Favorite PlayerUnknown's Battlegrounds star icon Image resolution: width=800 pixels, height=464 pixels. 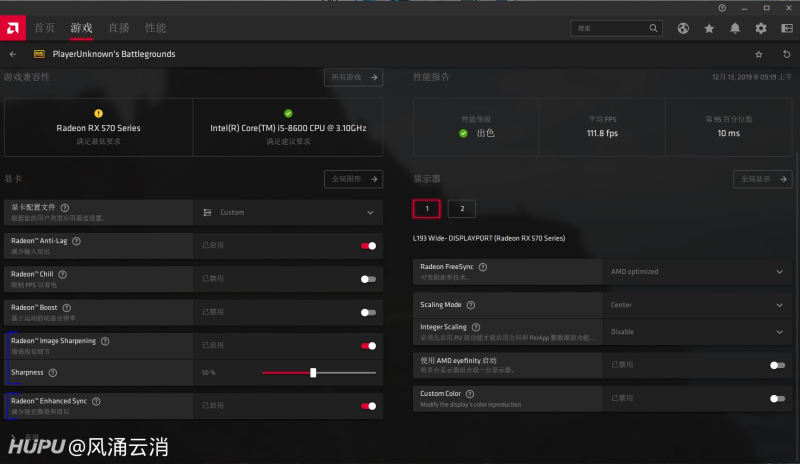759,54
